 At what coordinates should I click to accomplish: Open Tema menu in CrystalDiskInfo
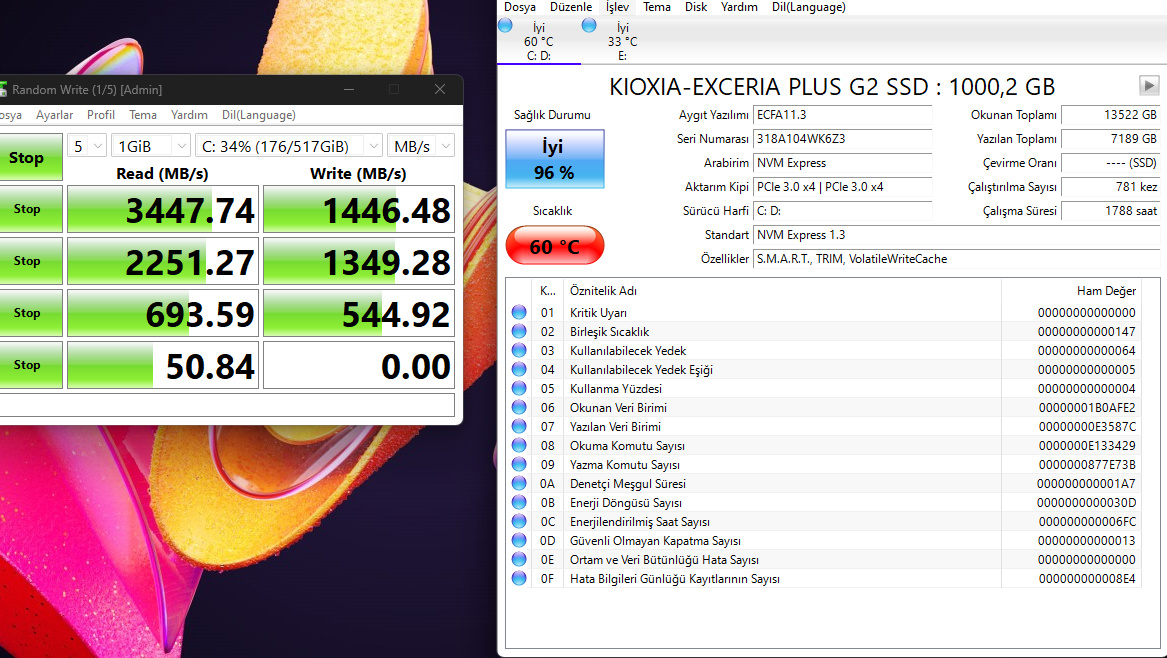click(656, 7)
